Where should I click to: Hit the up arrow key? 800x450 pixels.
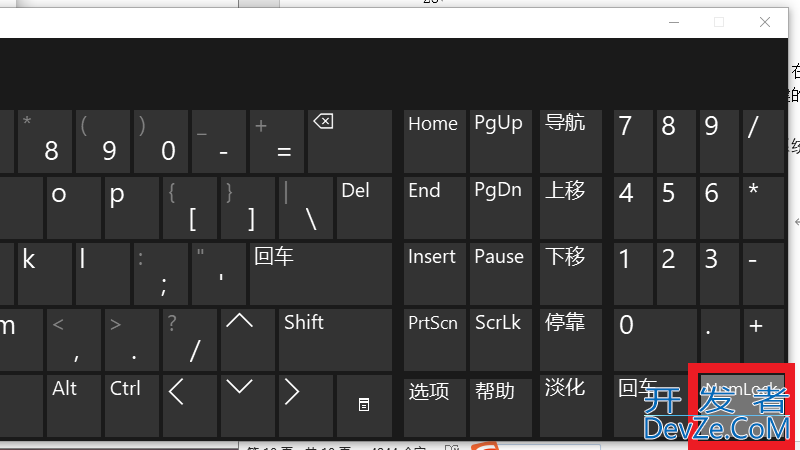pyautogui.click(x=247, y=340)
